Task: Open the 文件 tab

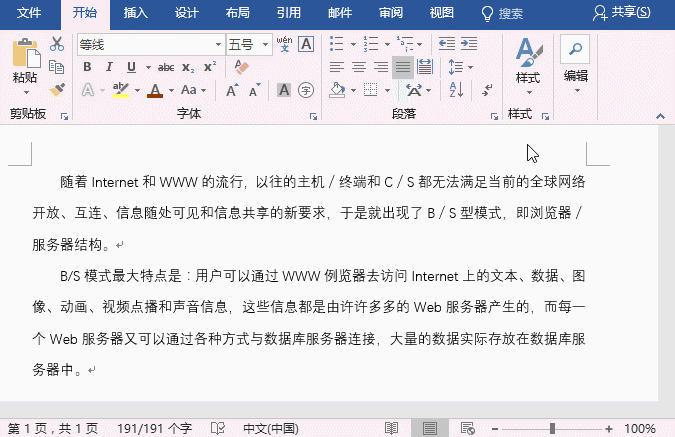Action: point(29,13)
